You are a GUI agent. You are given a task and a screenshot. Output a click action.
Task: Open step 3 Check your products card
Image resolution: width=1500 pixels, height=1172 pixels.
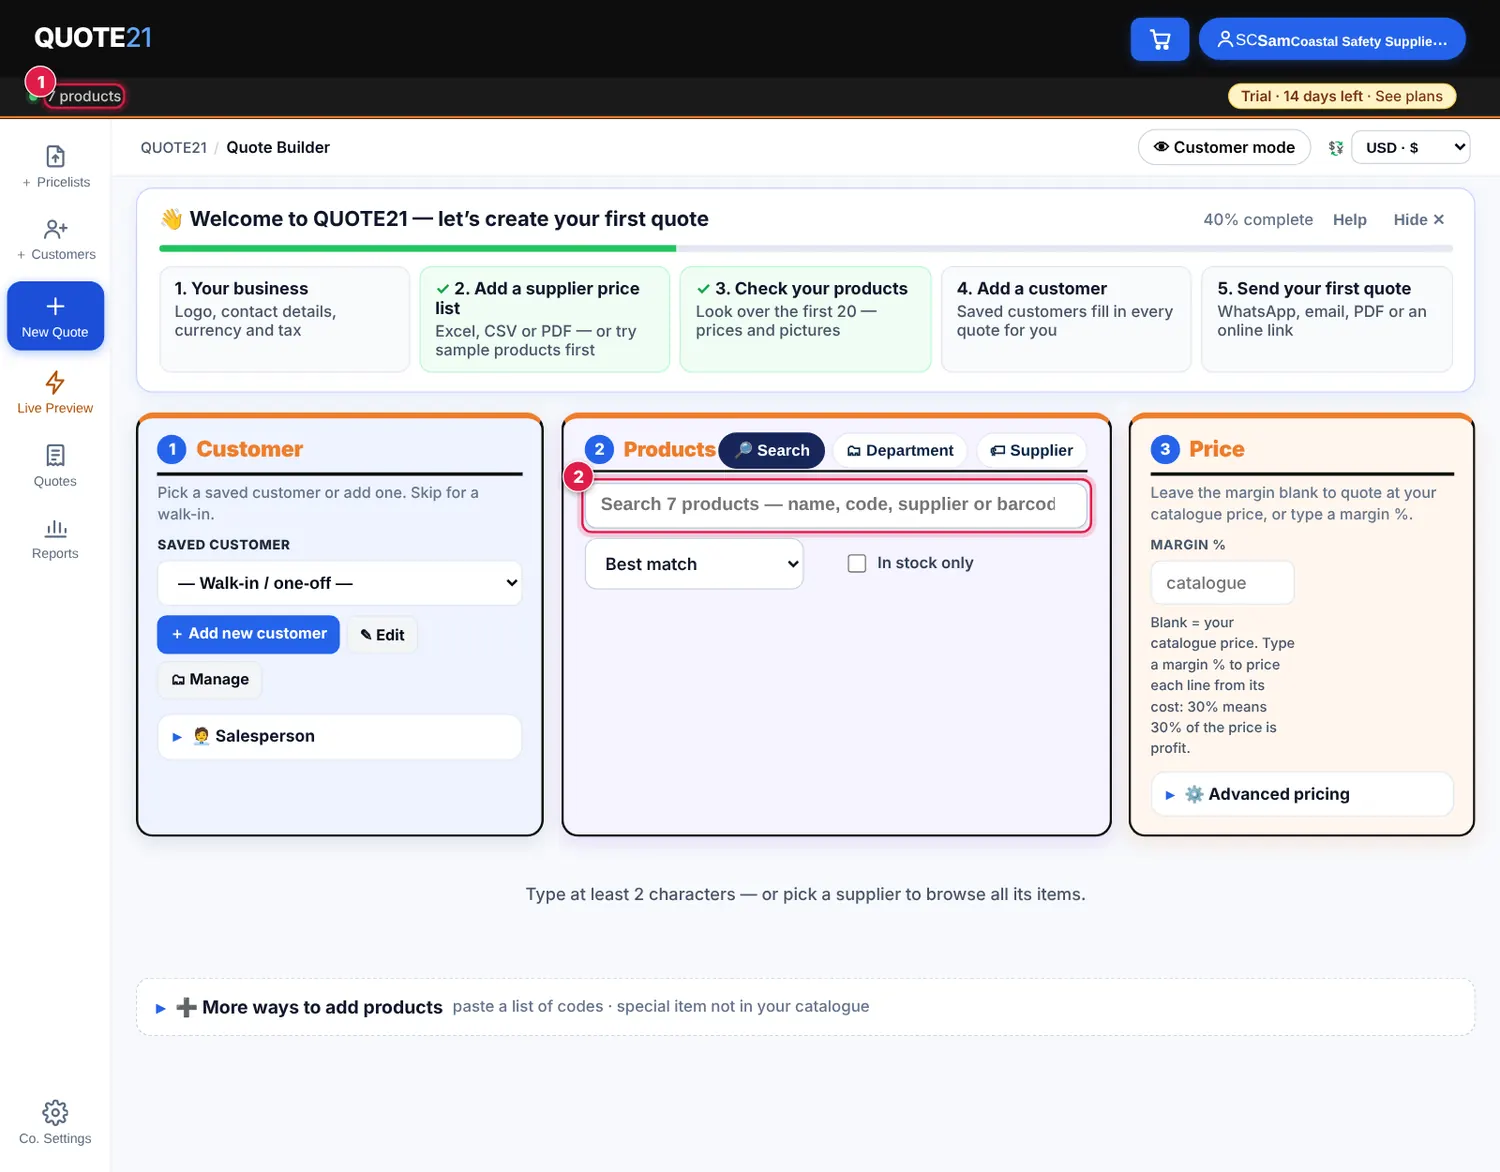[805, 319]
